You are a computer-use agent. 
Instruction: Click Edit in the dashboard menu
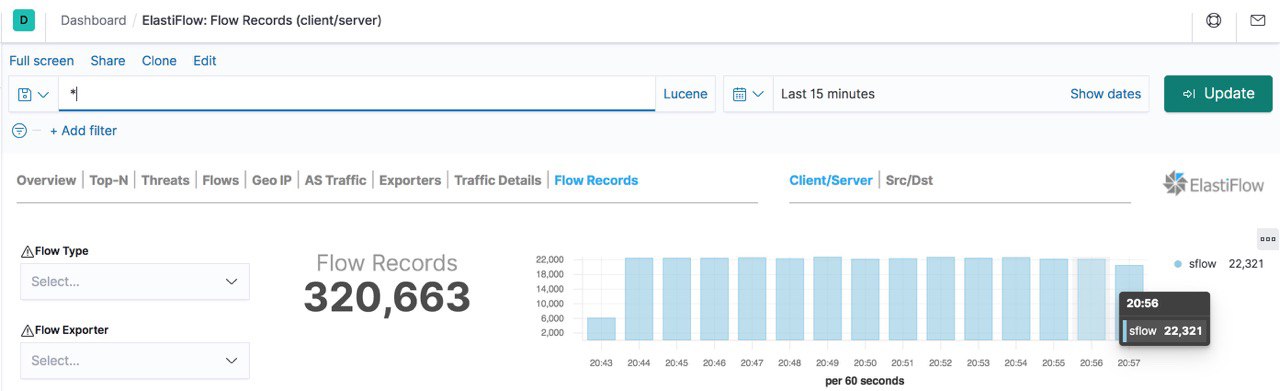(x=205, y=61)
